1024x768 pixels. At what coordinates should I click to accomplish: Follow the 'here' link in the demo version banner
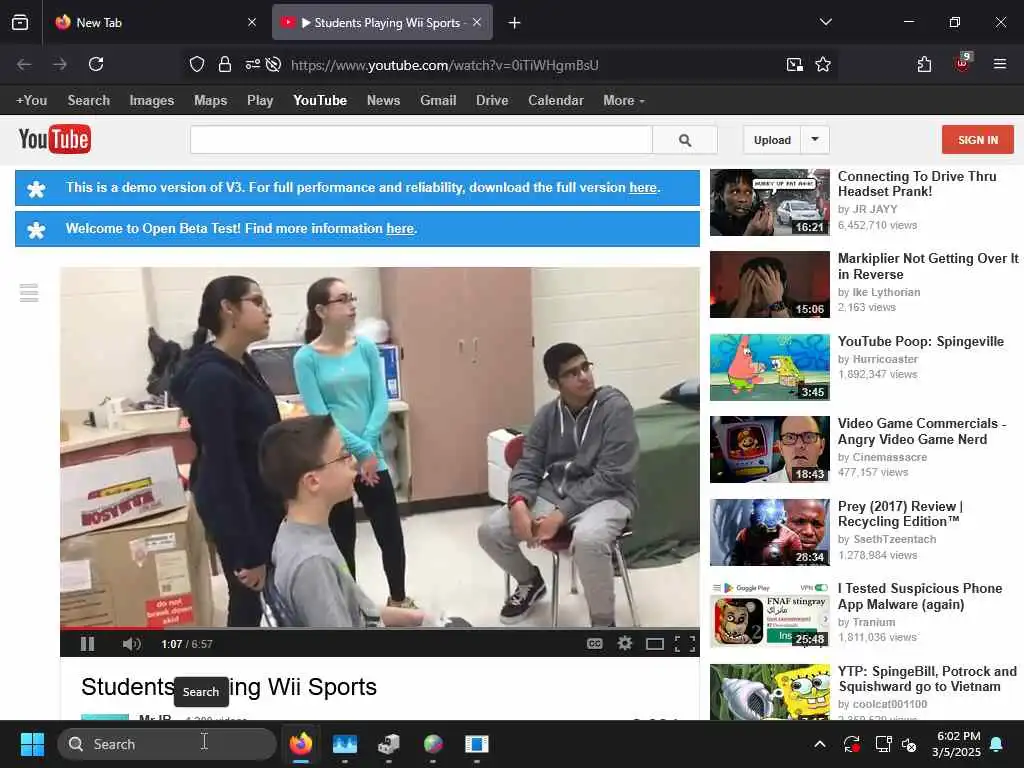pyautogui.click(x=643, y=187)
